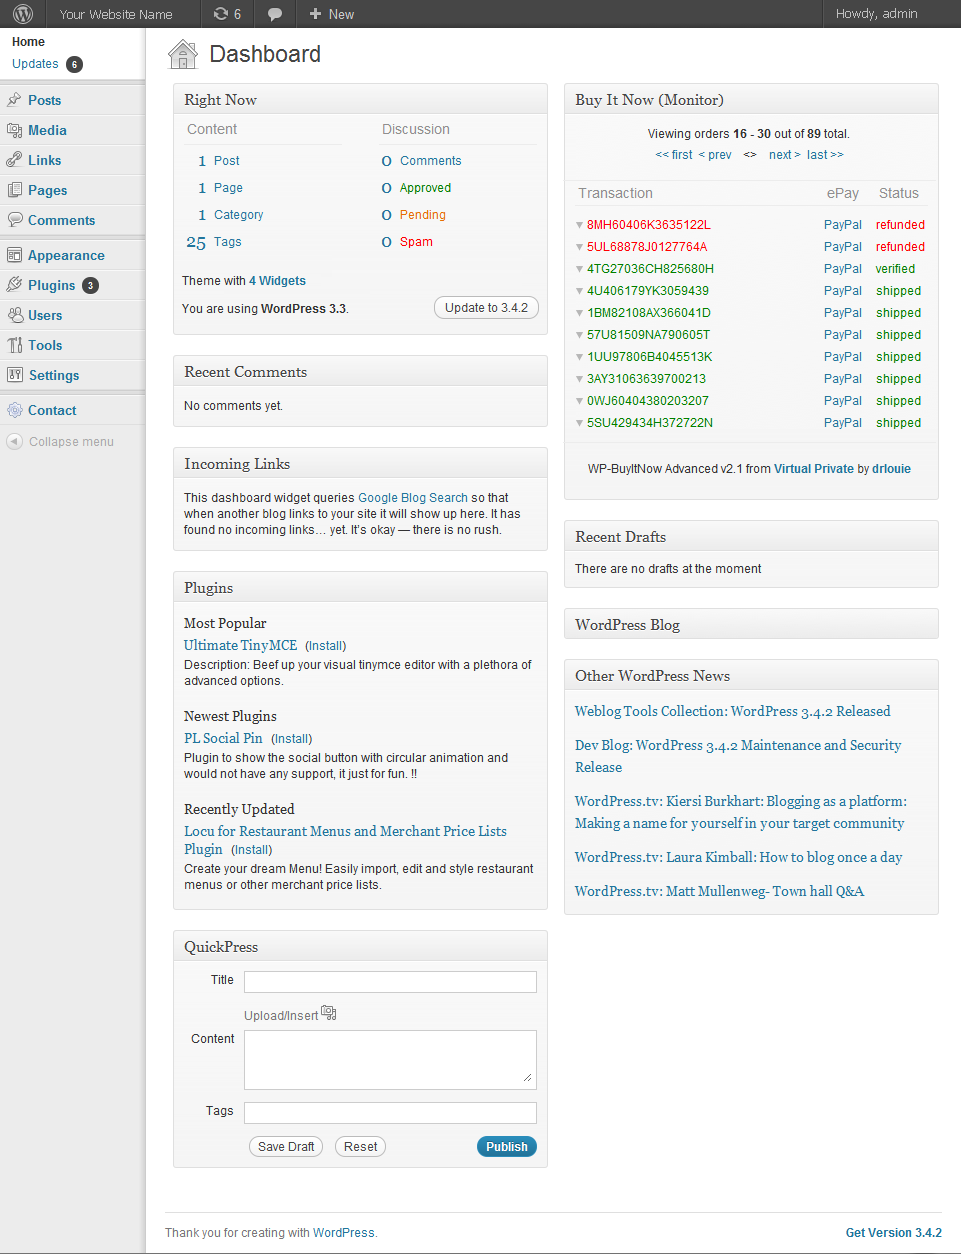Open the Spam comments link

(416, 242)
